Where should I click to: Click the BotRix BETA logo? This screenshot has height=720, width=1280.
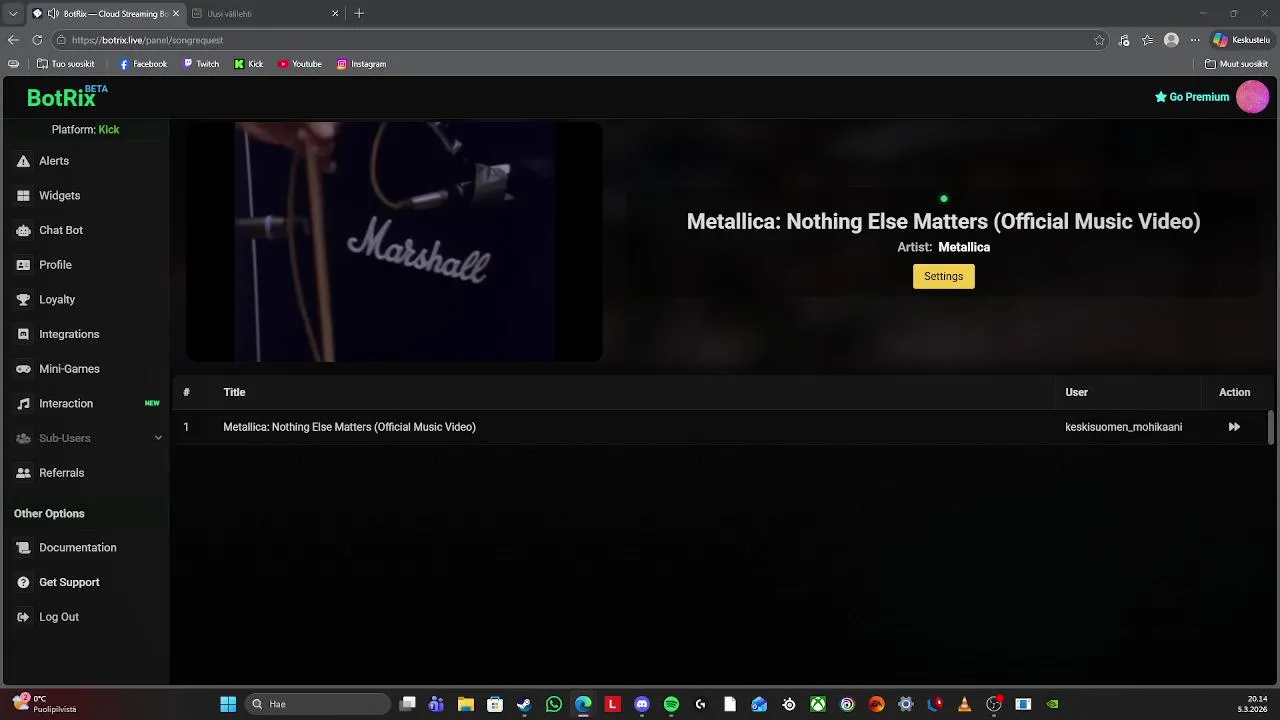pos(66,97)
